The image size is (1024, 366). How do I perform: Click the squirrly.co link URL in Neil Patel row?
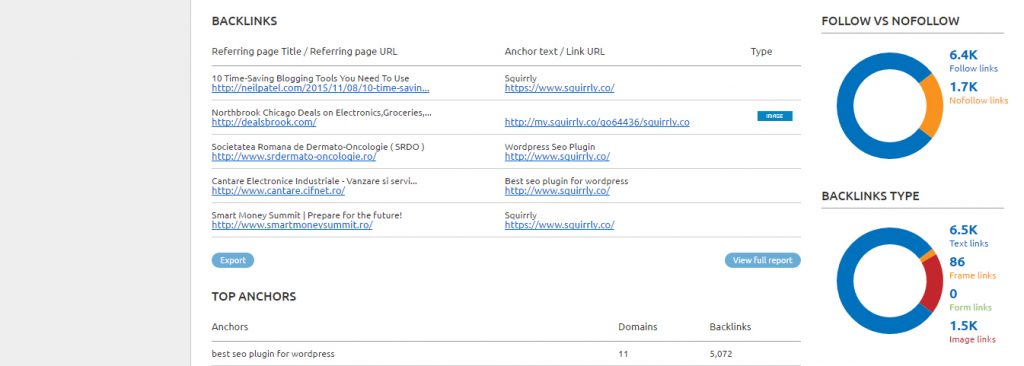click(559, 88)
